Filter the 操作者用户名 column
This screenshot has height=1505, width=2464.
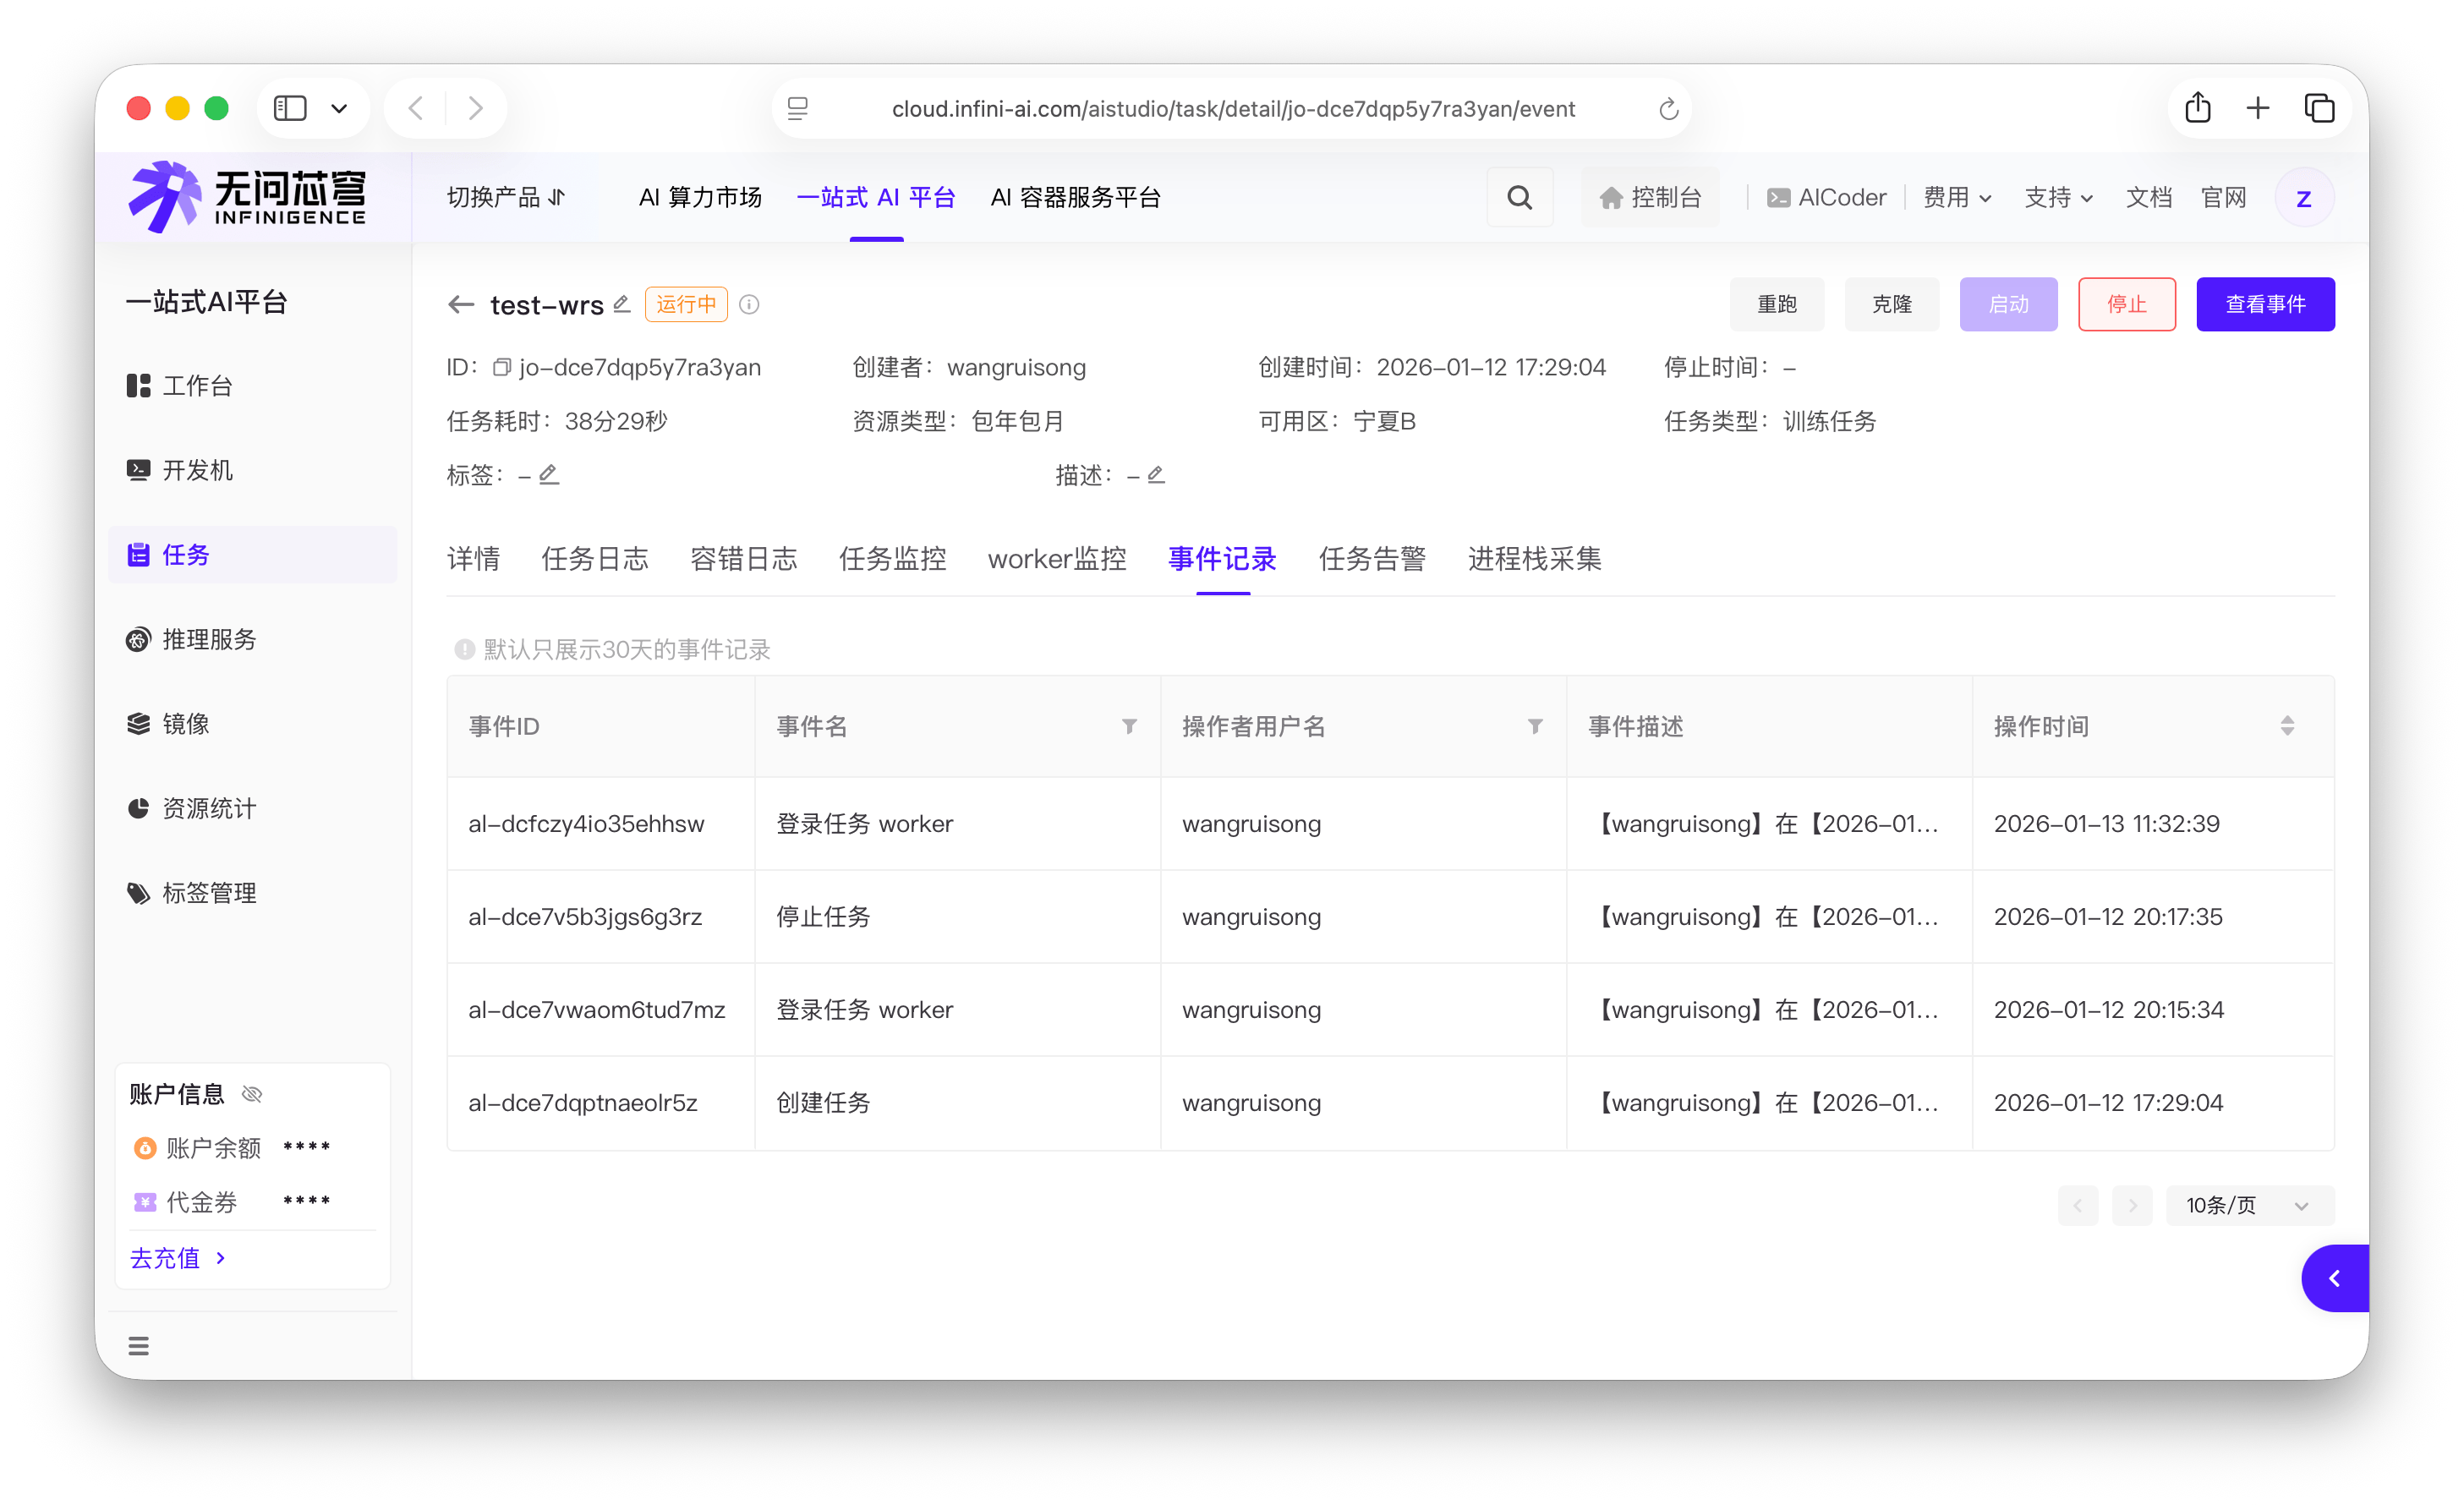coord(1535,726)
